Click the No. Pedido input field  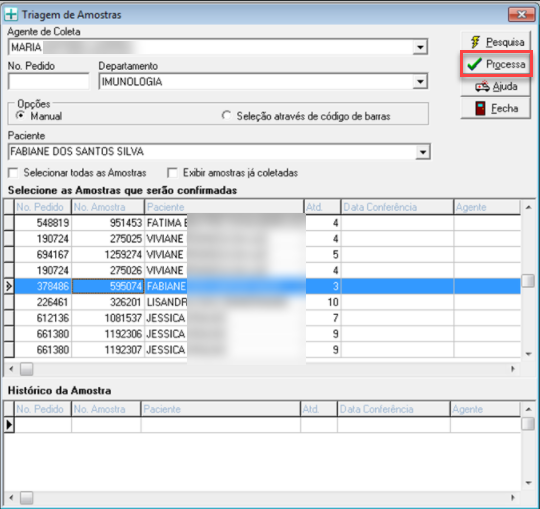[49, 82]
